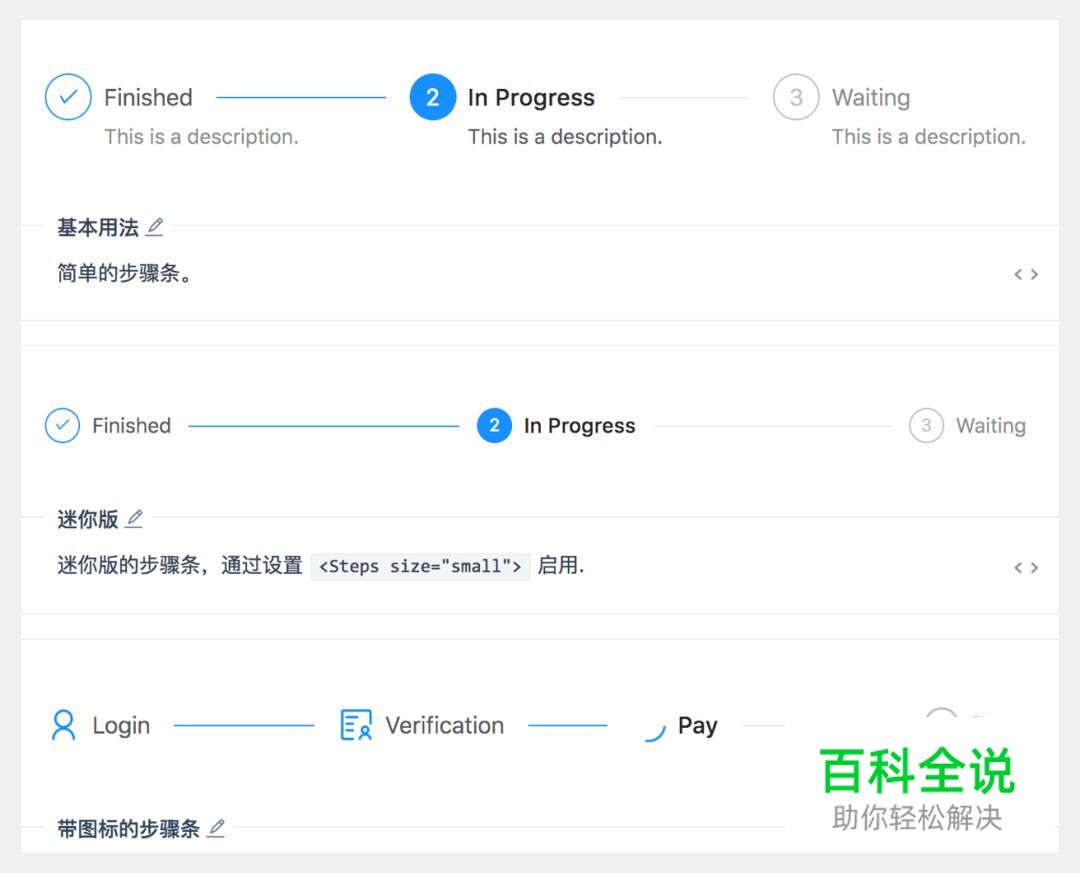Click the Pay loading spinner icon
1080x873 pixels.
tap(655, 732)
